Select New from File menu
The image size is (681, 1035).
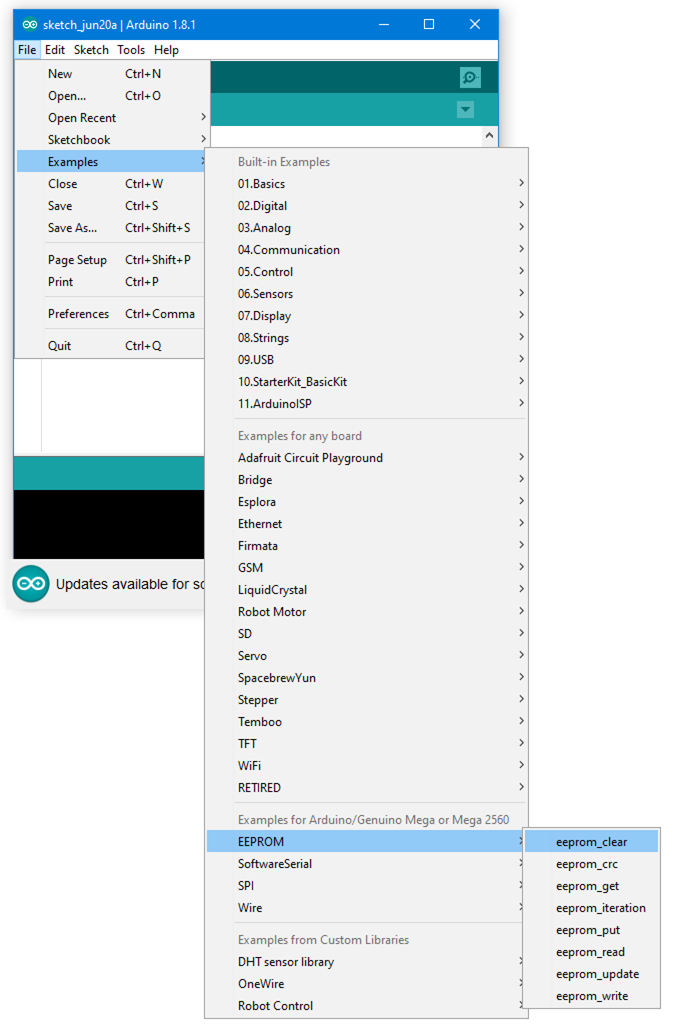(111, 74)
